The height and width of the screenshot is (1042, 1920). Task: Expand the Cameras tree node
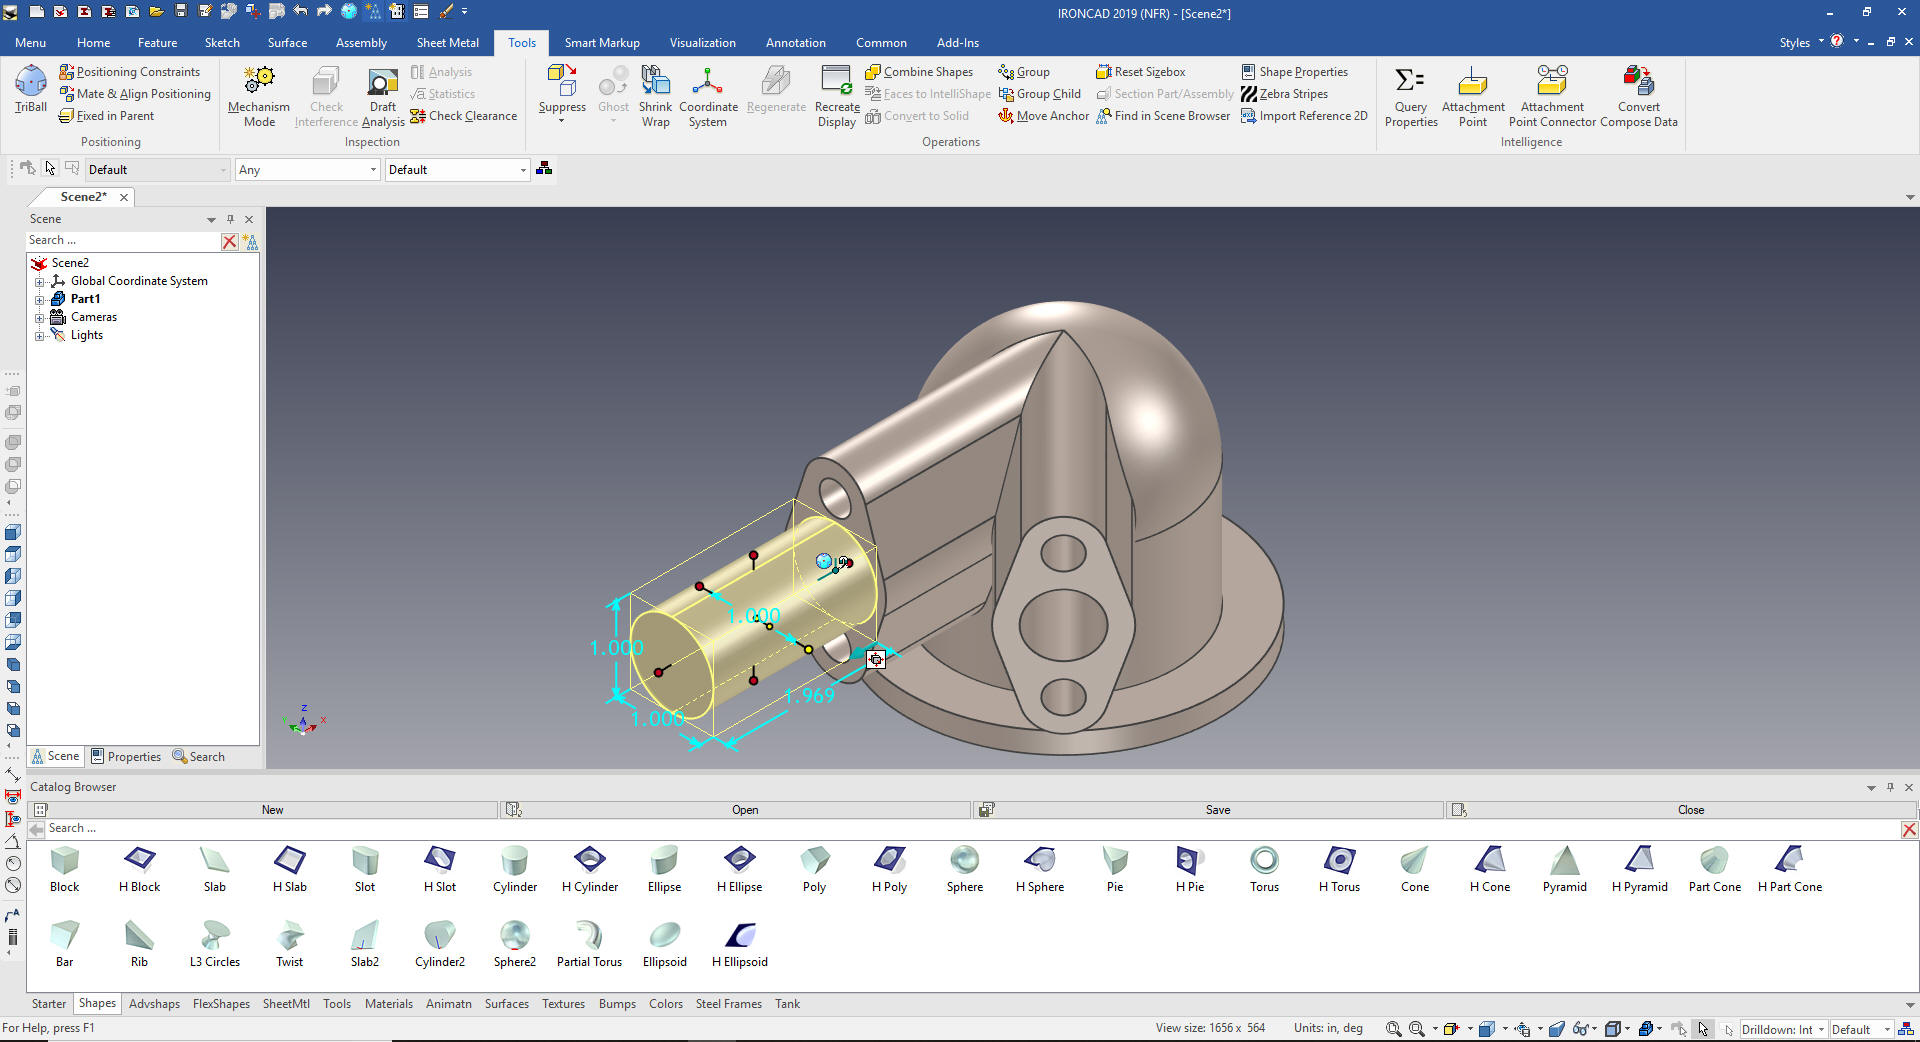coord(40,318)
